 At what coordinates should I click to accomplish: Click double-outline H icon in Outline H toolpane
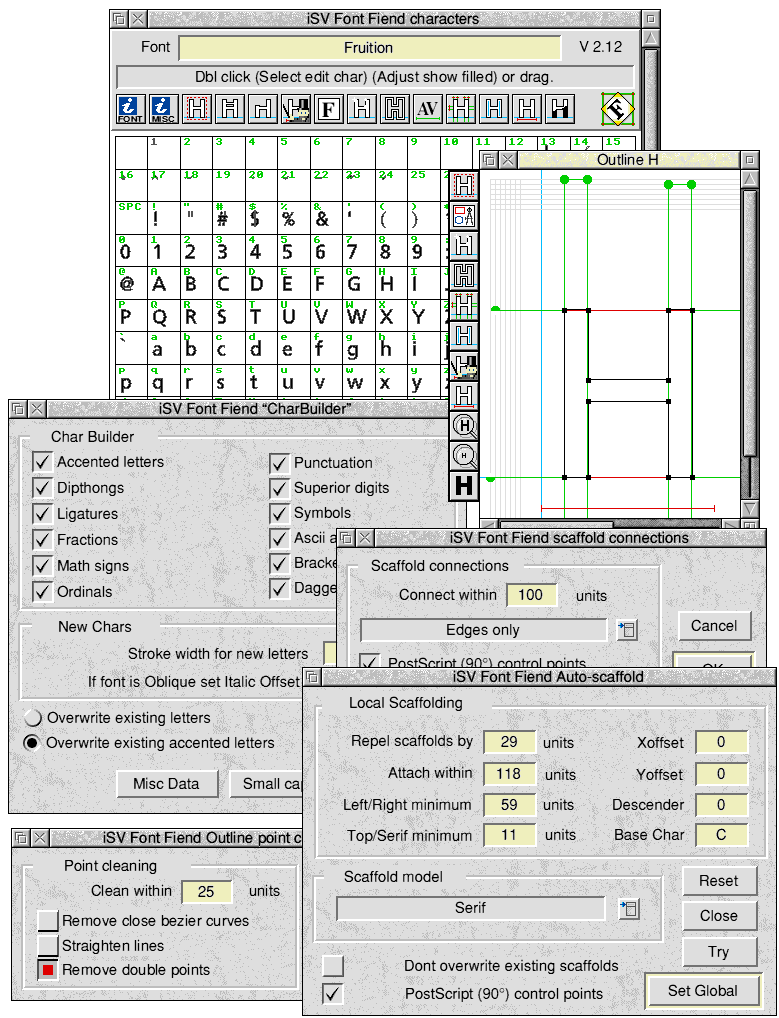point(464,275)
